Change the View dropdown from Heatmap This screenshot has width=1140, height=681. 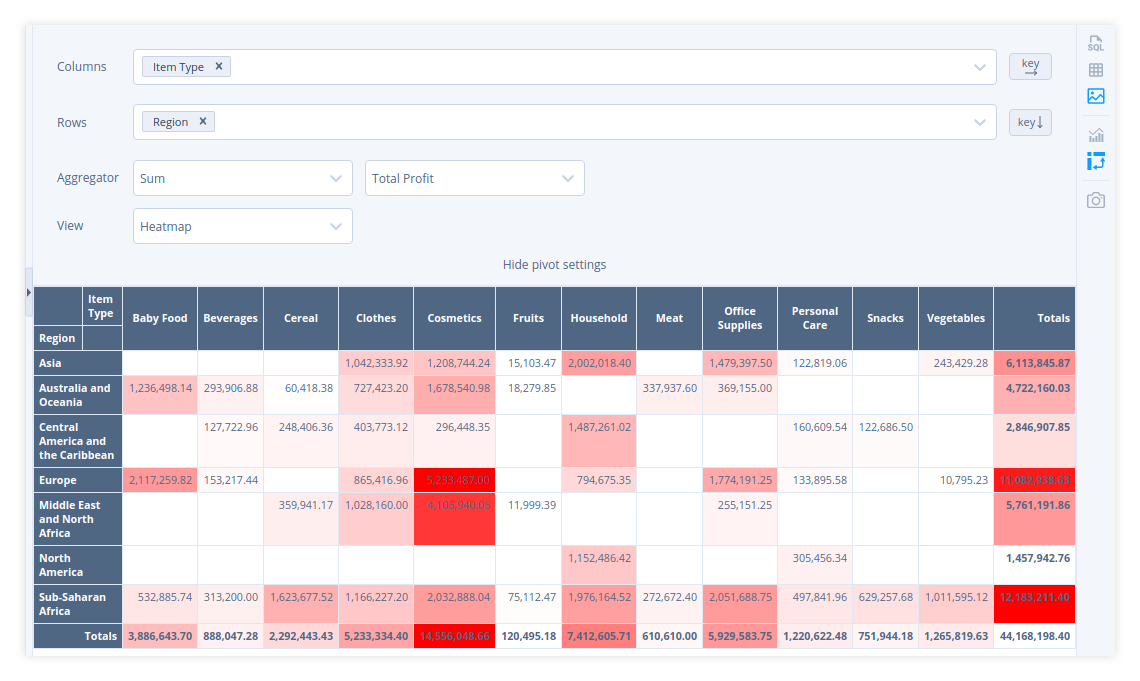coord(242,226)
